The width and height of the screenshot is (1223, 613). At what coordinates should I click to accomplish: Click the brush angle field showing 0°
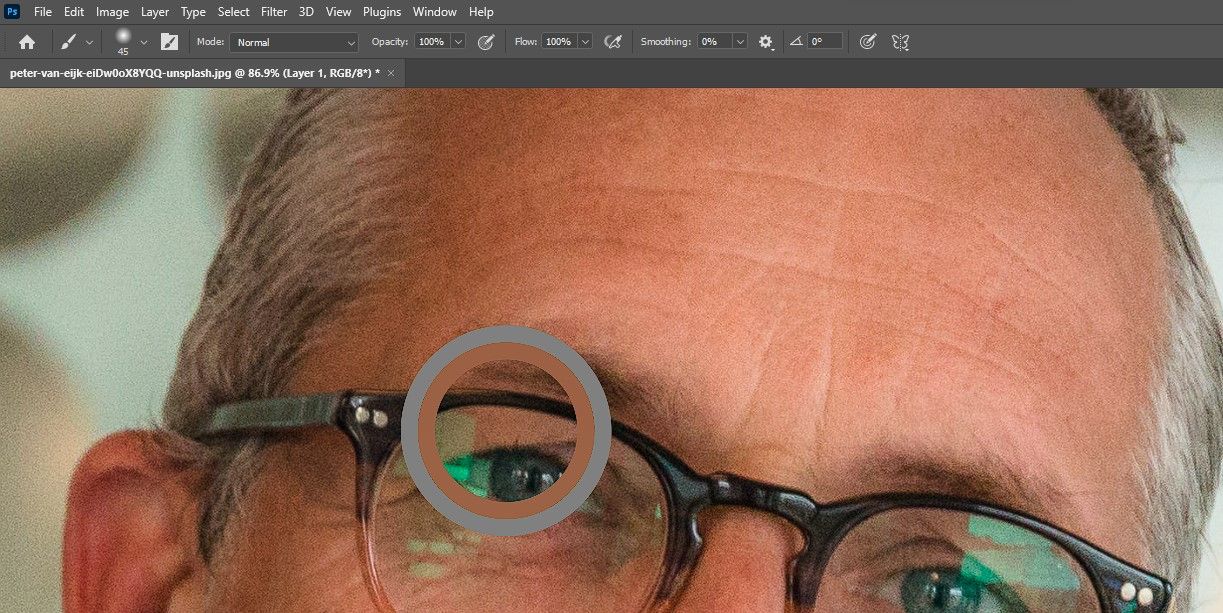pyautogui.click(x=825, y=42)
